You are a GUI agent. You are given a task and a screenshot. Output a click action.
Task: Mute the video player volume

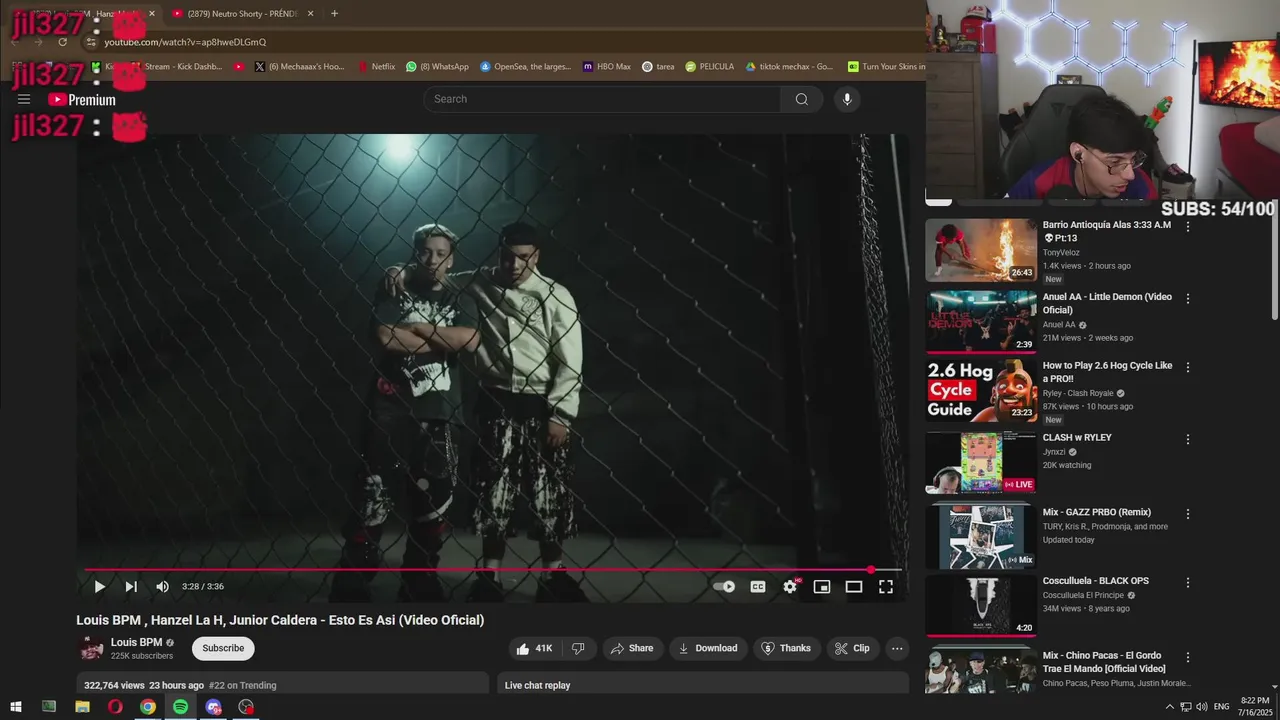(x=162, y=587)
